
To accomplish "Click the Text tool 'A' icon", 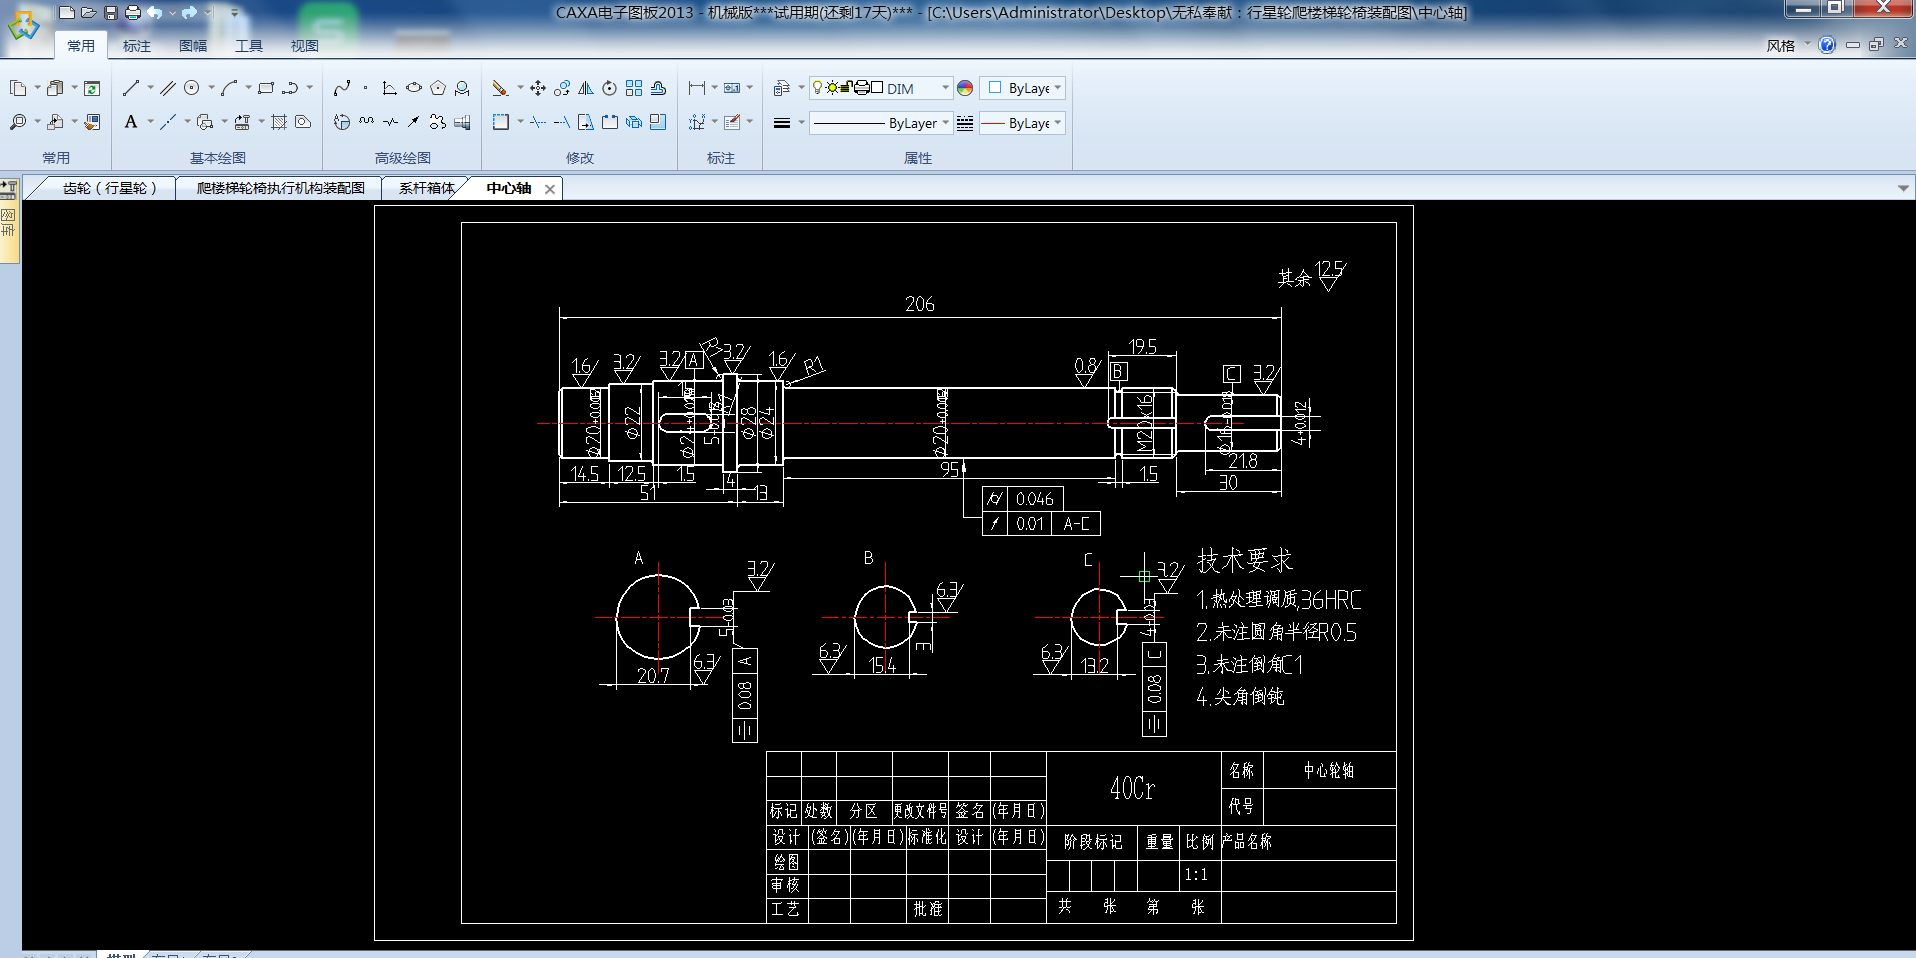I will [x=131, y=122].
